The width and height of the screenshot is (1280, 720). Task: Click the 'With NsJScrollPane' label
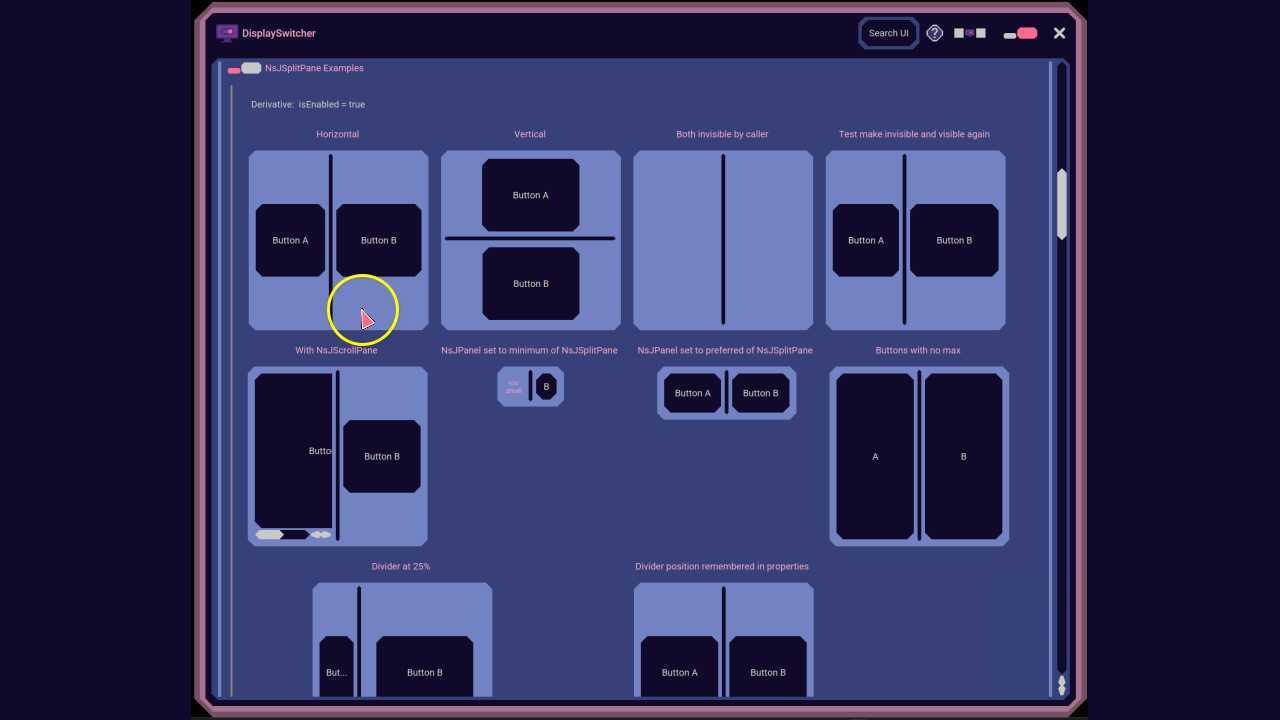(x=336, y=350)
